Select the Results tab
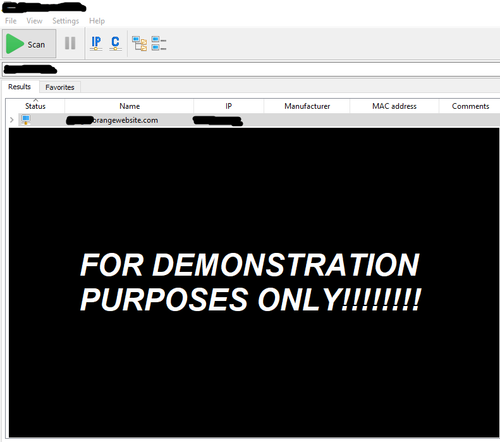 [20, 87]
